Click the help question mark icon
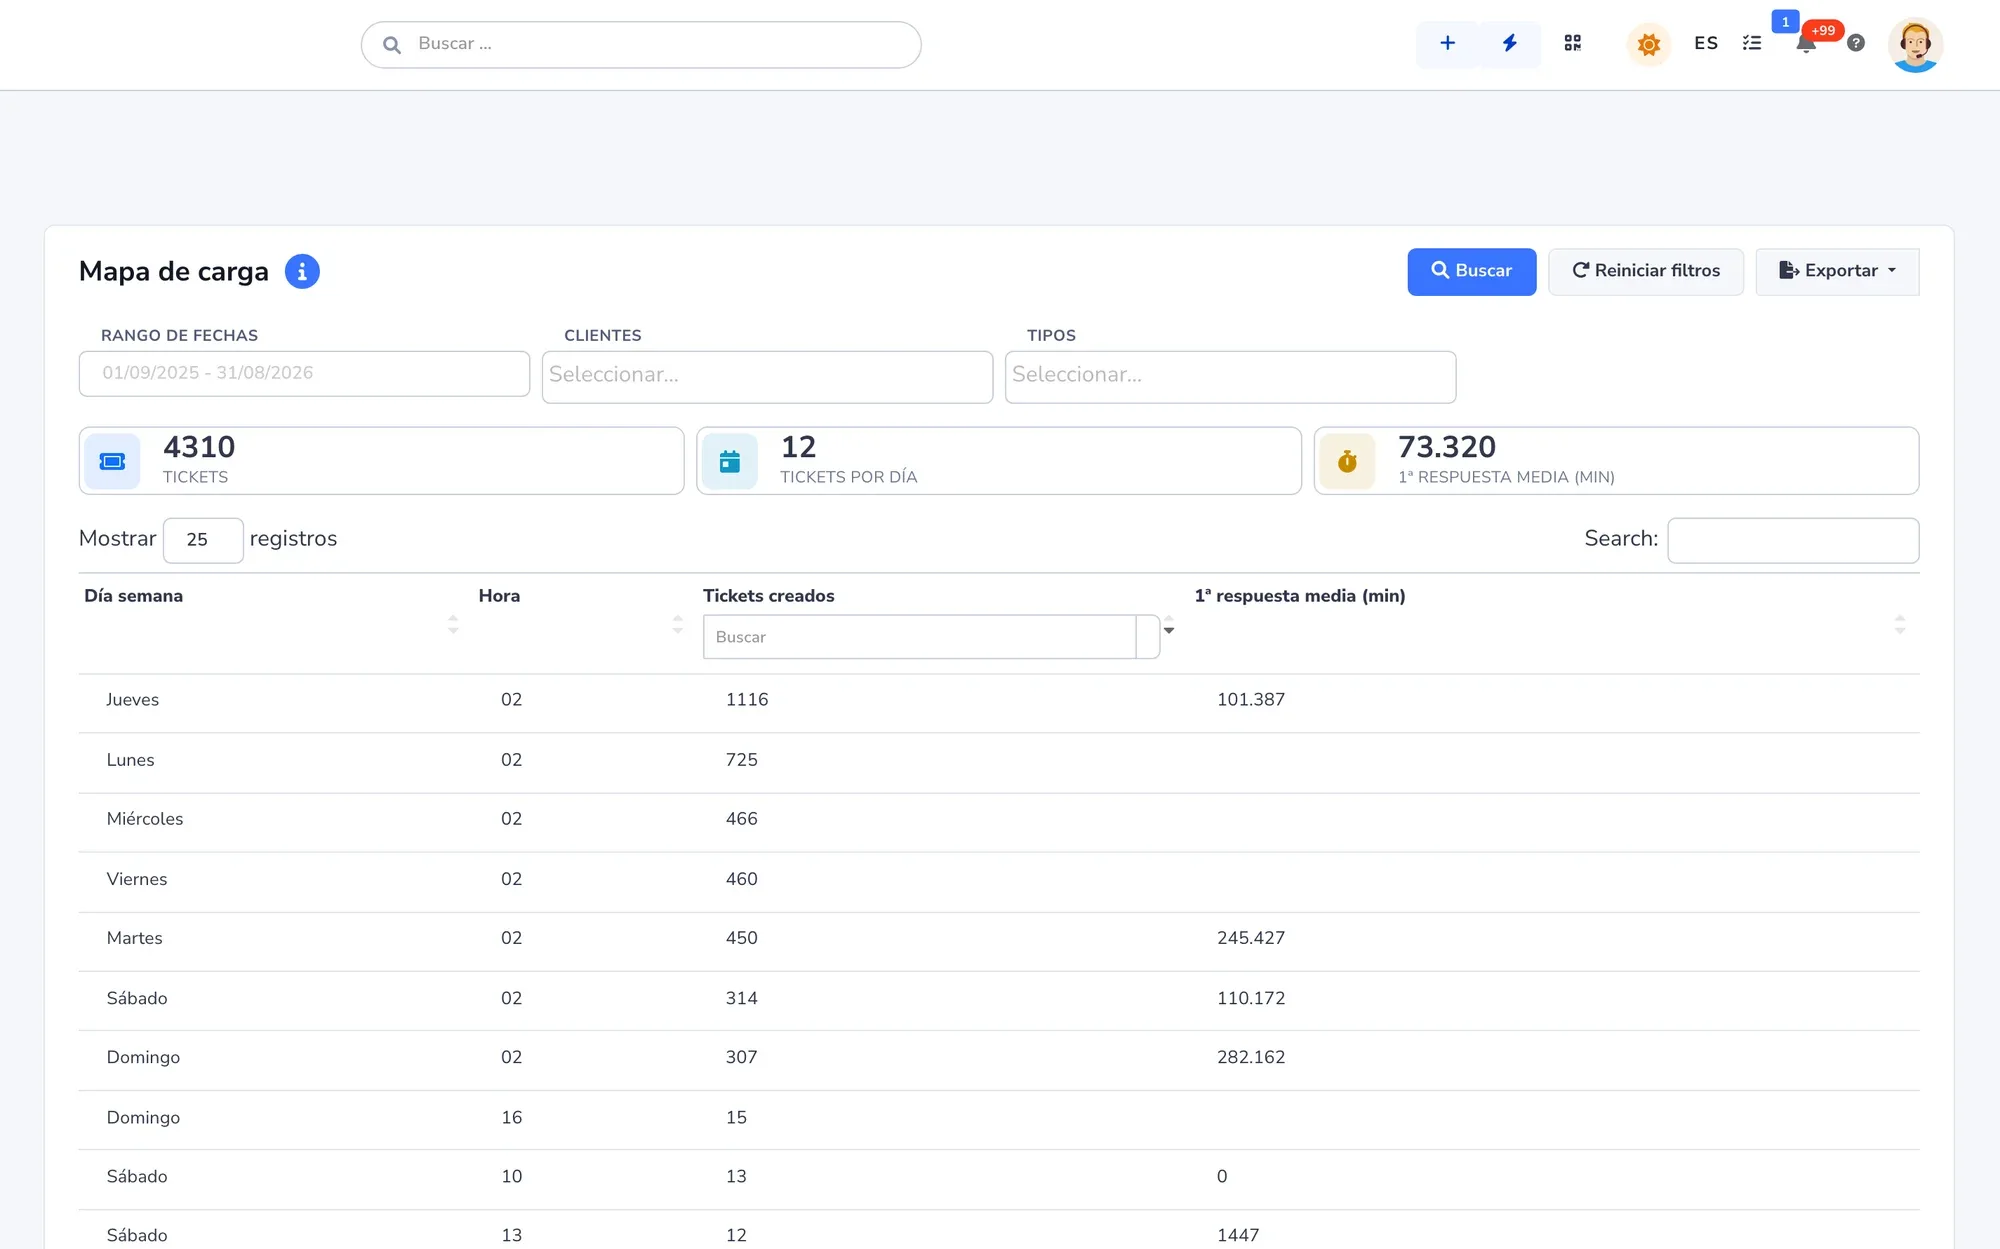2000x1249 pixels. point(1855,44)
